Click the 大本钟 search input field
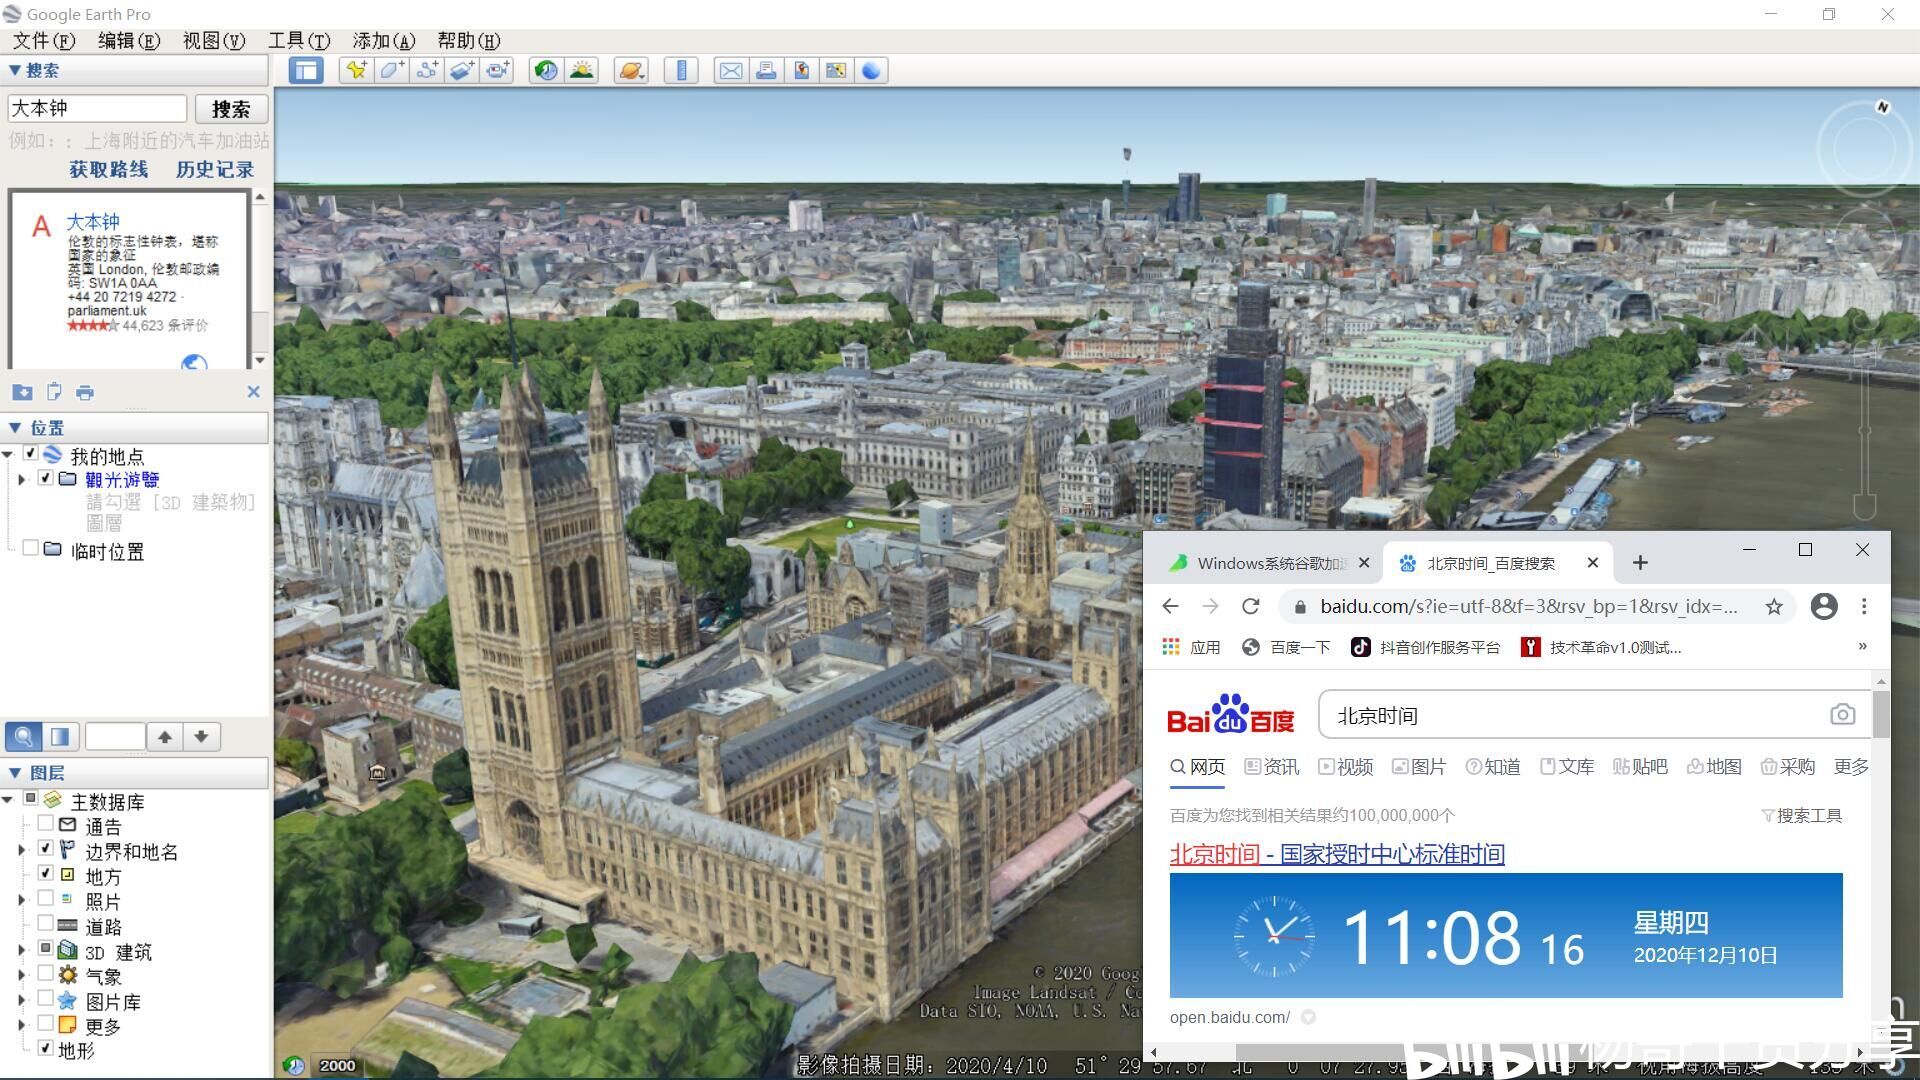This screenshot has width=1920, height=1080. pyautogui.click(x=97, y=108)
